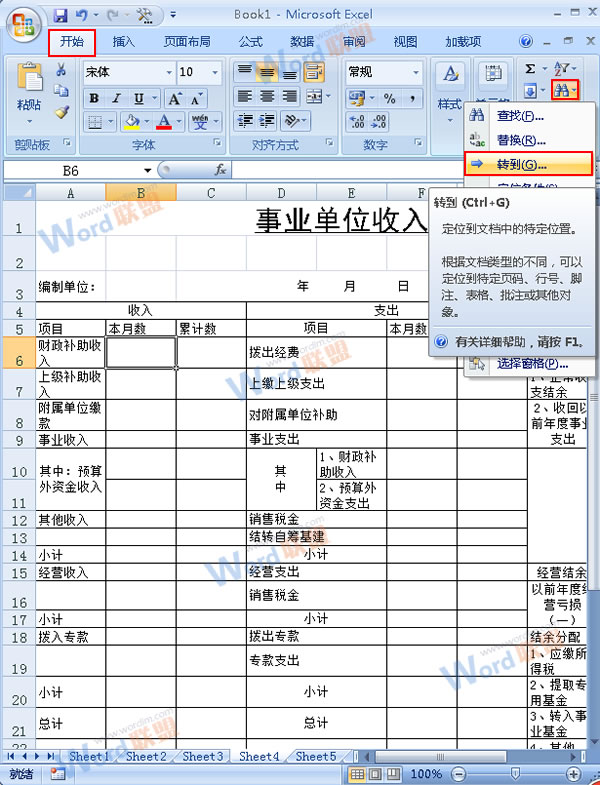Viewport: 600px width, 785px height.
Task: Click the Name Box showing B6
Action: coord(70,171)
